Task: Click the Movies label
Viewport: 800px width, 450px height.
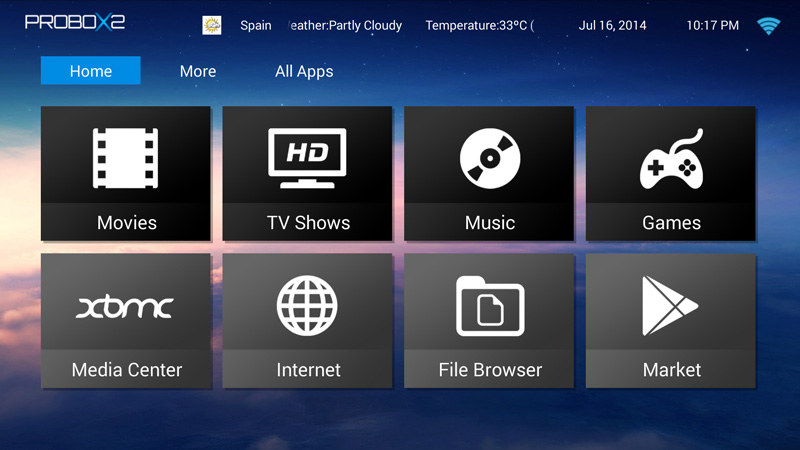Action: coord(127,222)
